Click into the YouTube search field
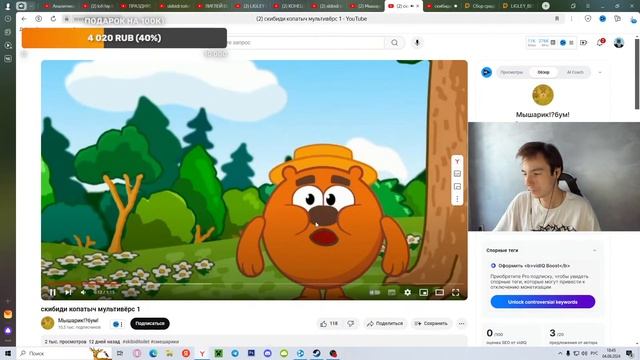The width and height of the screenshot is (640, 360). tap(304, 42)
